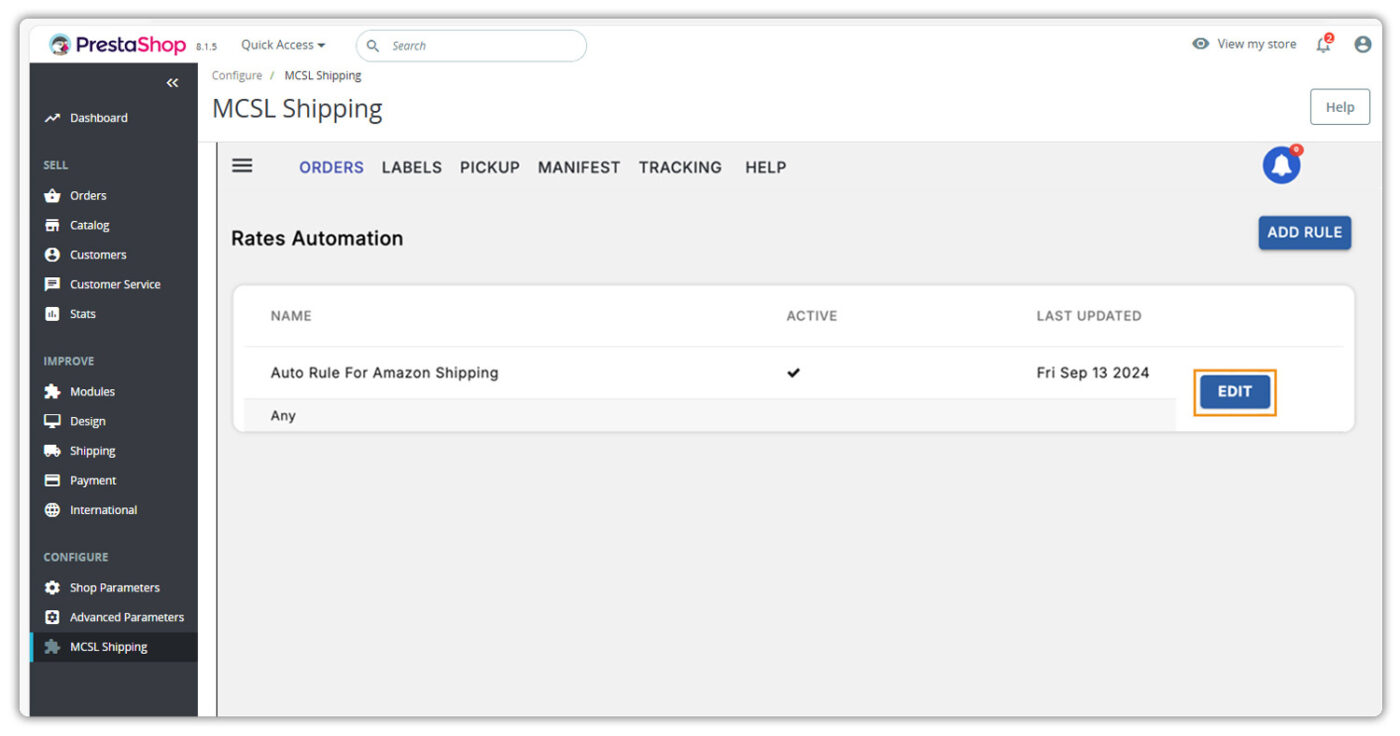Focus the top Search field
The height and width of the screenshot is (736, 1400).
[471, 46]
